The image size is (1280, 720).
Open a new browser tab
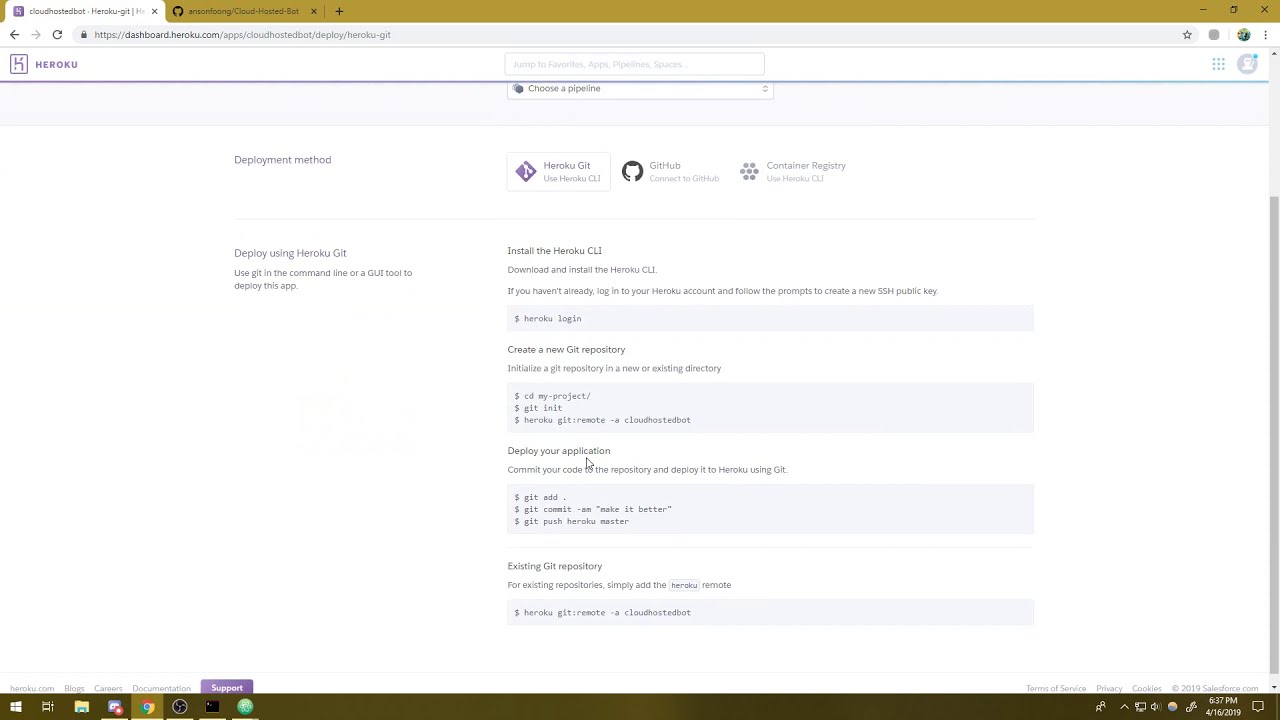(339, 11)
